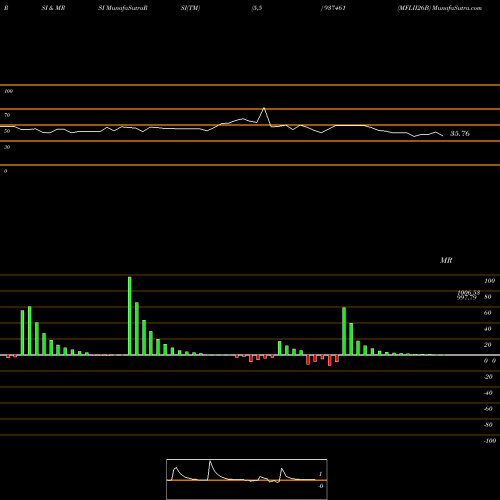Click the RSI panel 70 level label

coord(7,115)
